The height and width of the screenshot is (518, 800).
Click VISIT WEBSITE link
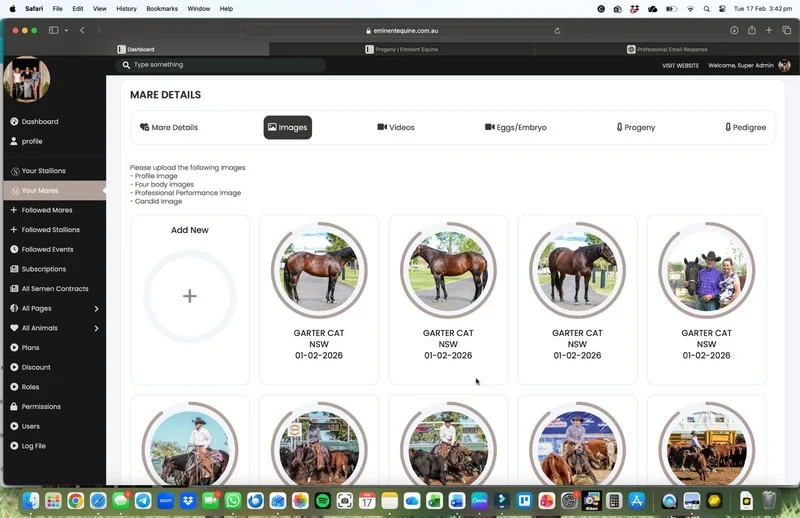pyautogui.click(x=680, y=65)
